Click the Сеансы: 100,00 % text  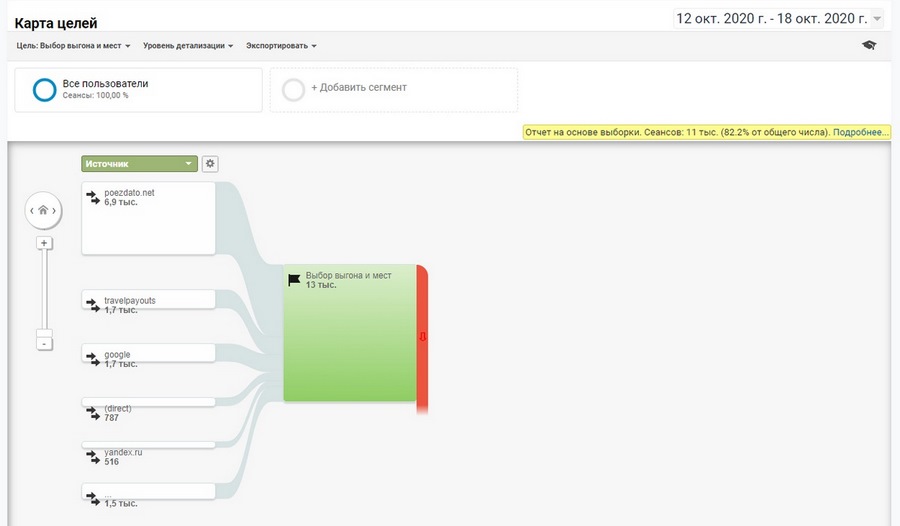pyautogui.click(x=95, y=95)
